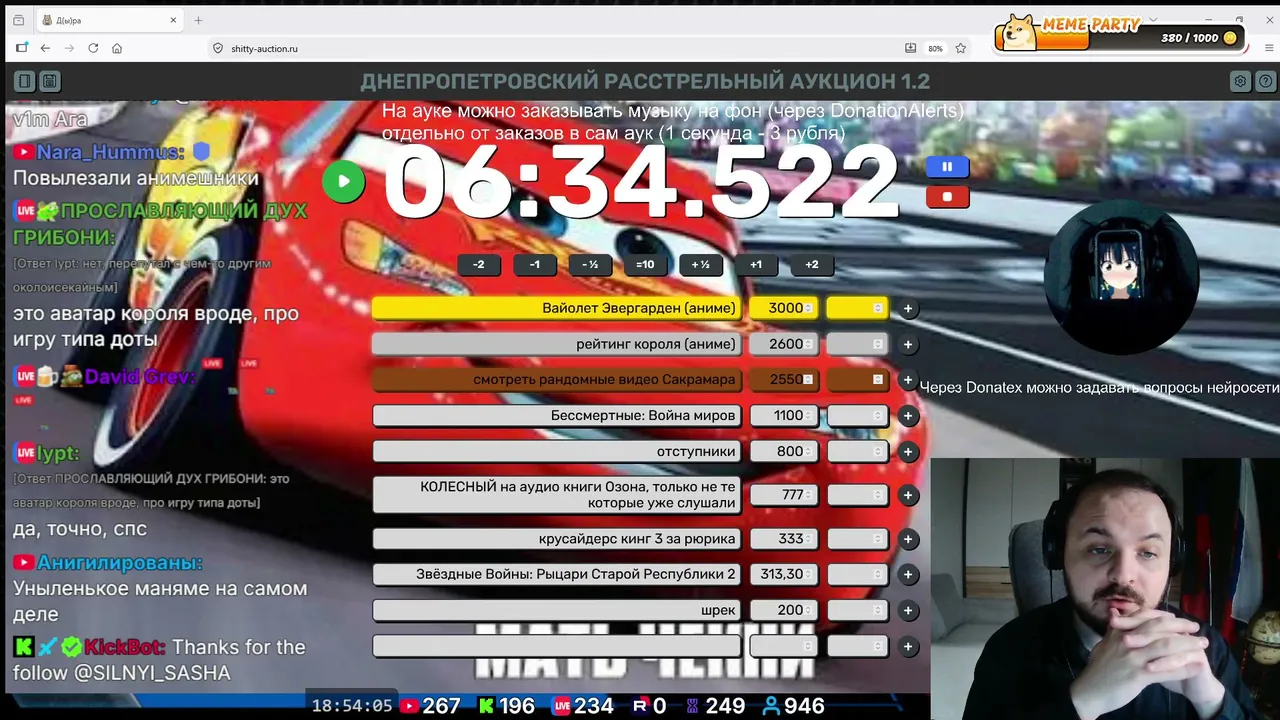Edit the 800 bid amount field
This screenshot has width=1280, height=720.
784,452
